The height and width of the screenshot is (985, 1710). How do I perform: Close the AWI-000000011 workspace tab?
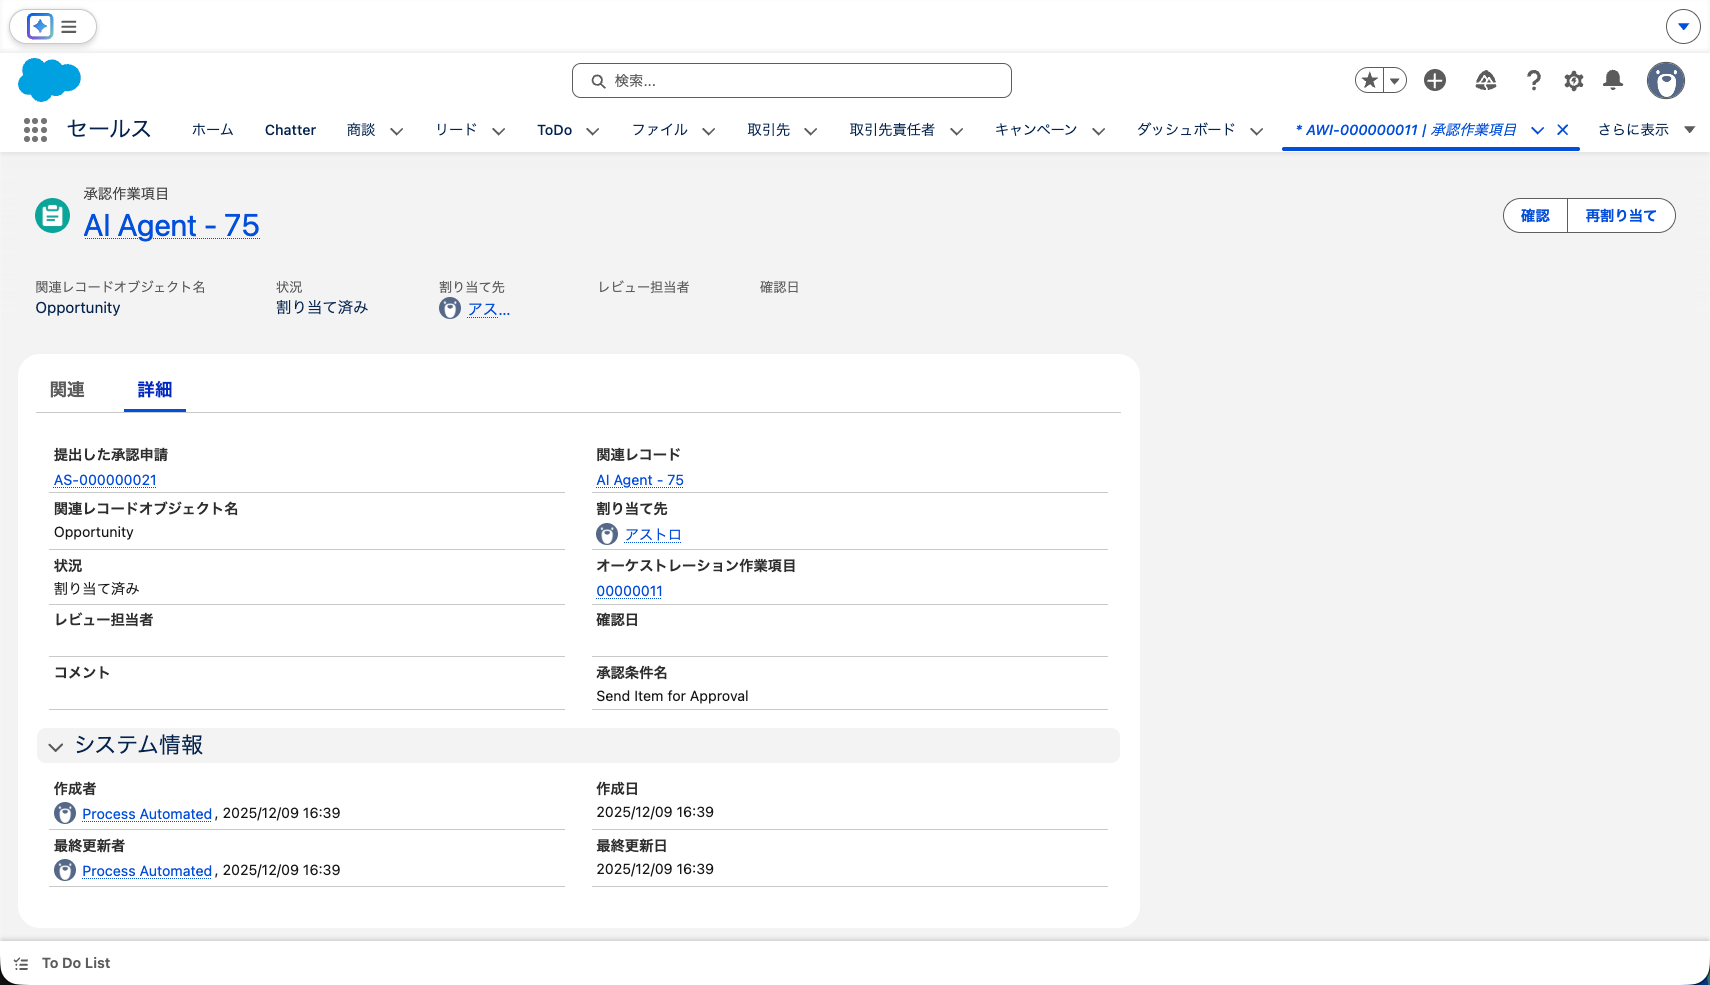tap(1563, 130)
